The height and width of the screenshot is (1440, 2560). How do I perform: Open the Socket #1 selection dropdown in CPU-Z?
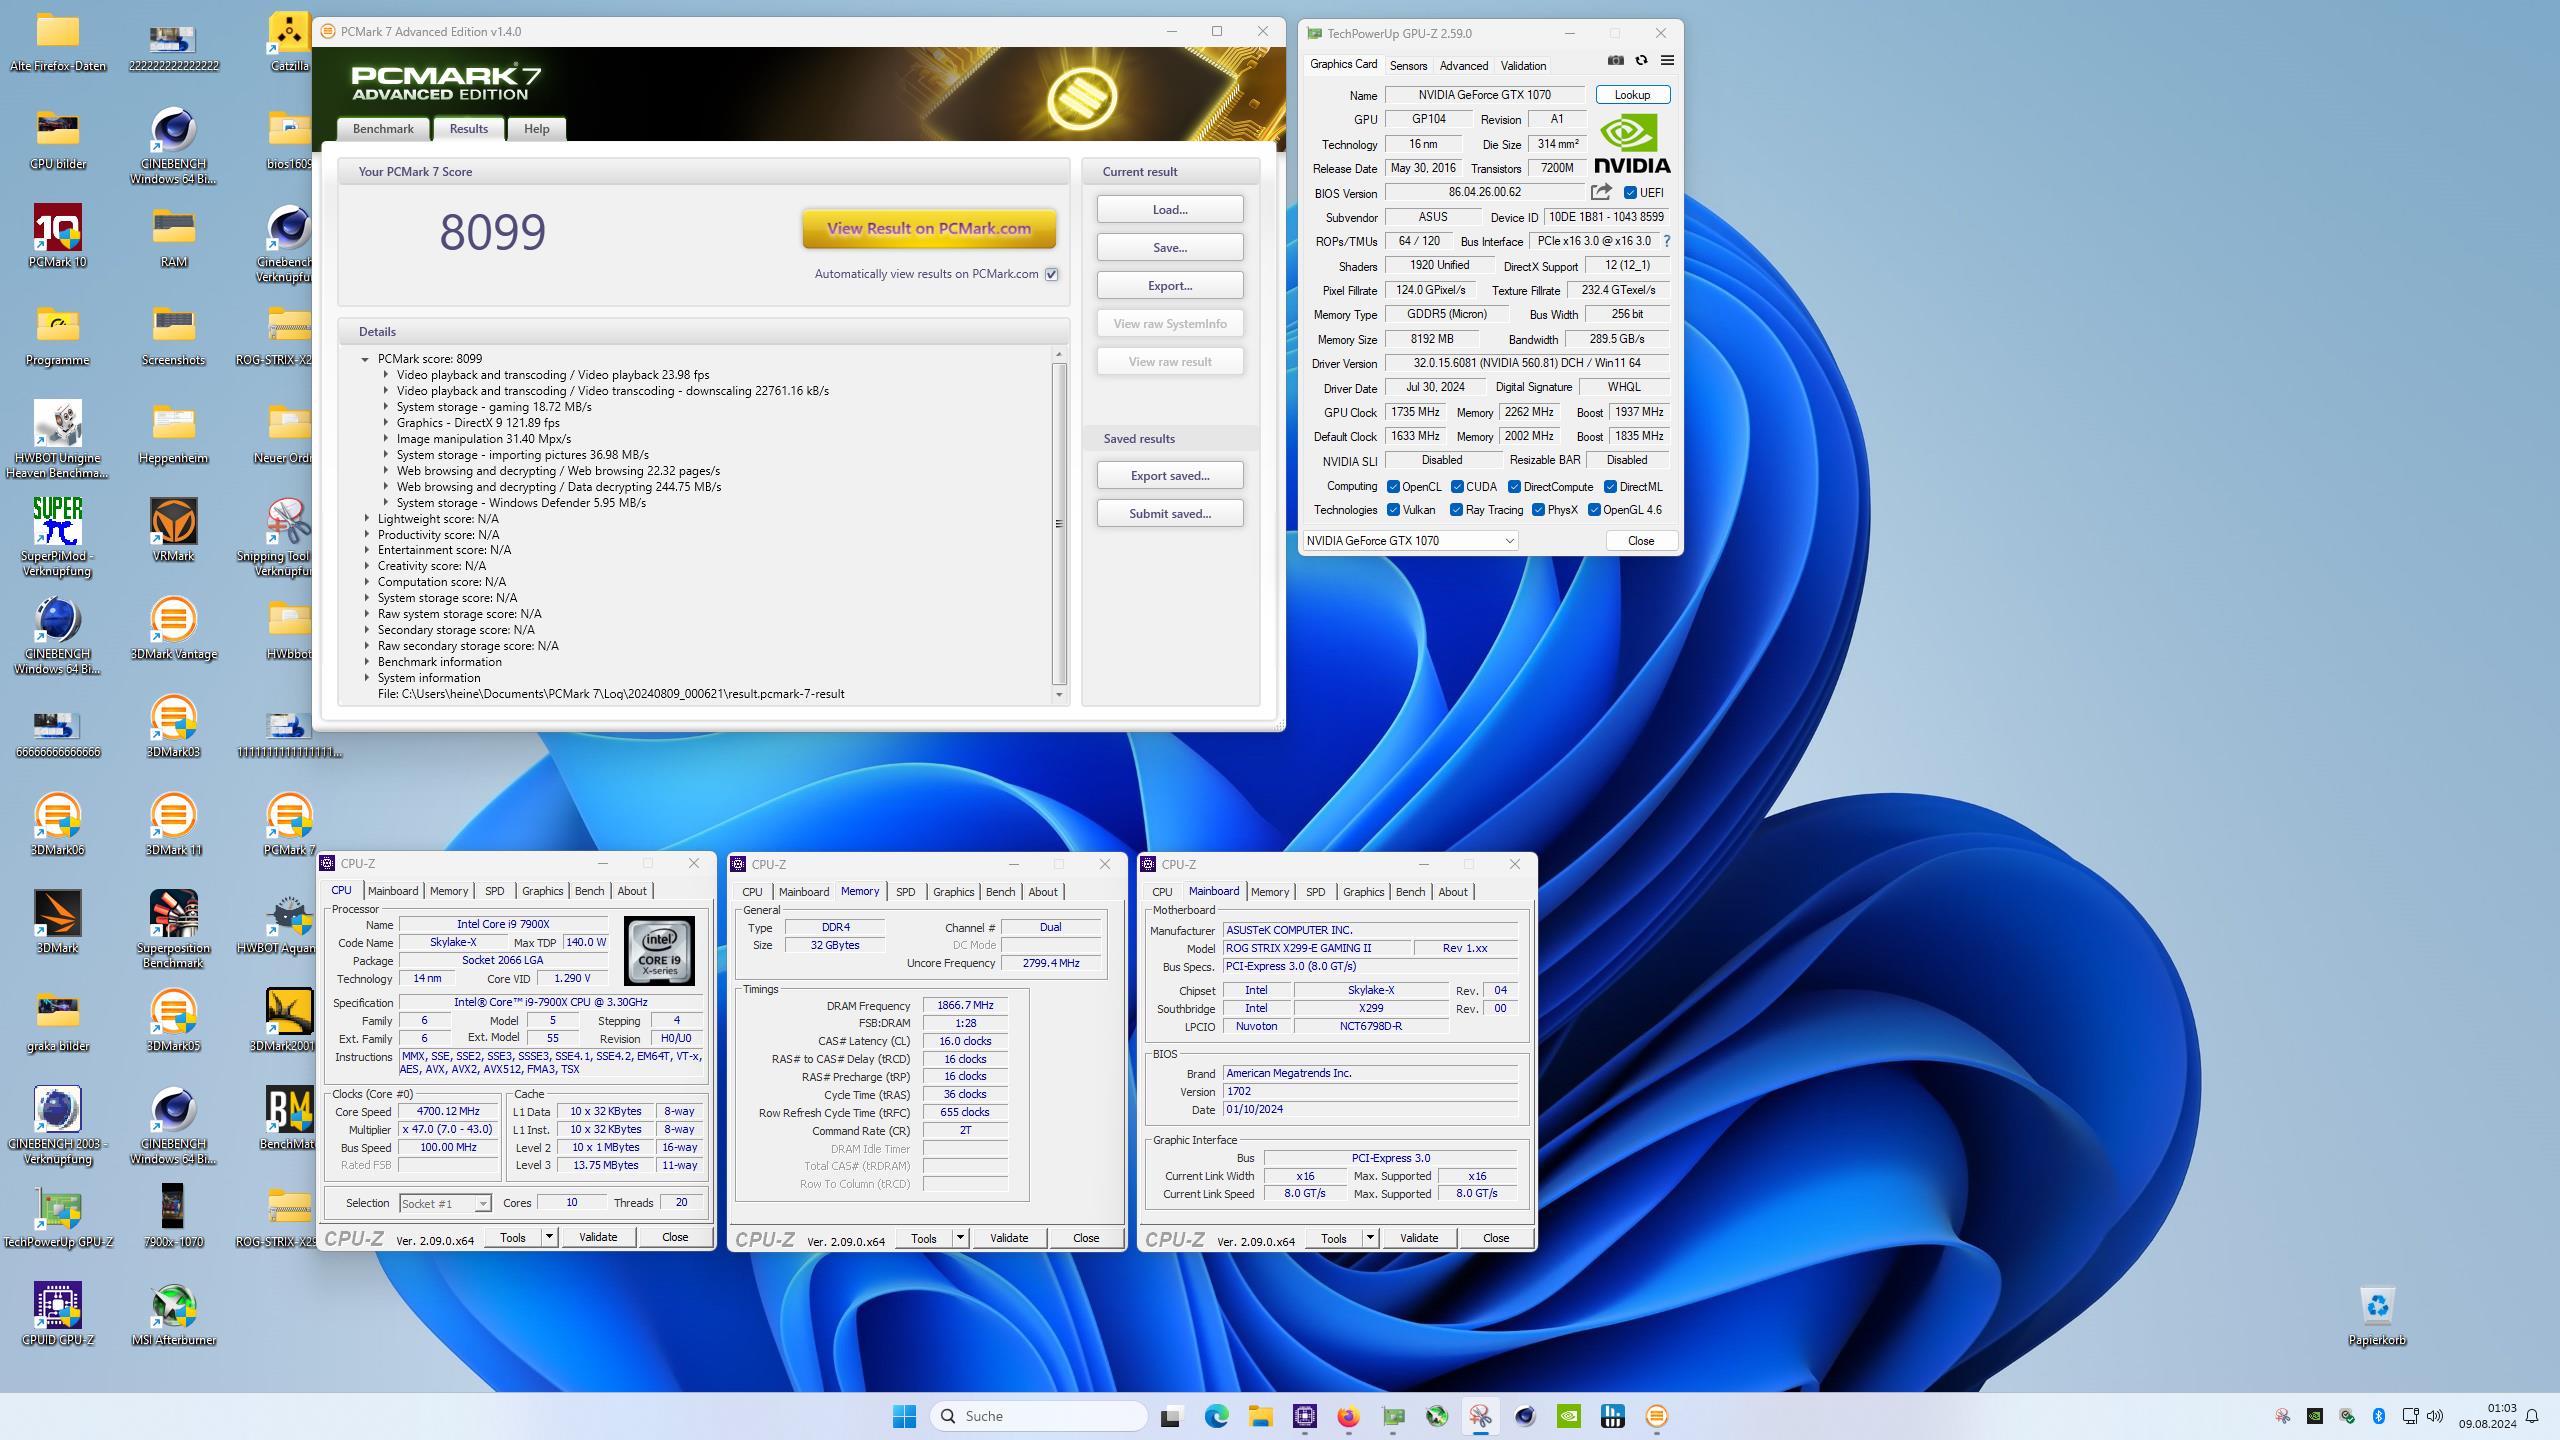[x=445, y=1203]
